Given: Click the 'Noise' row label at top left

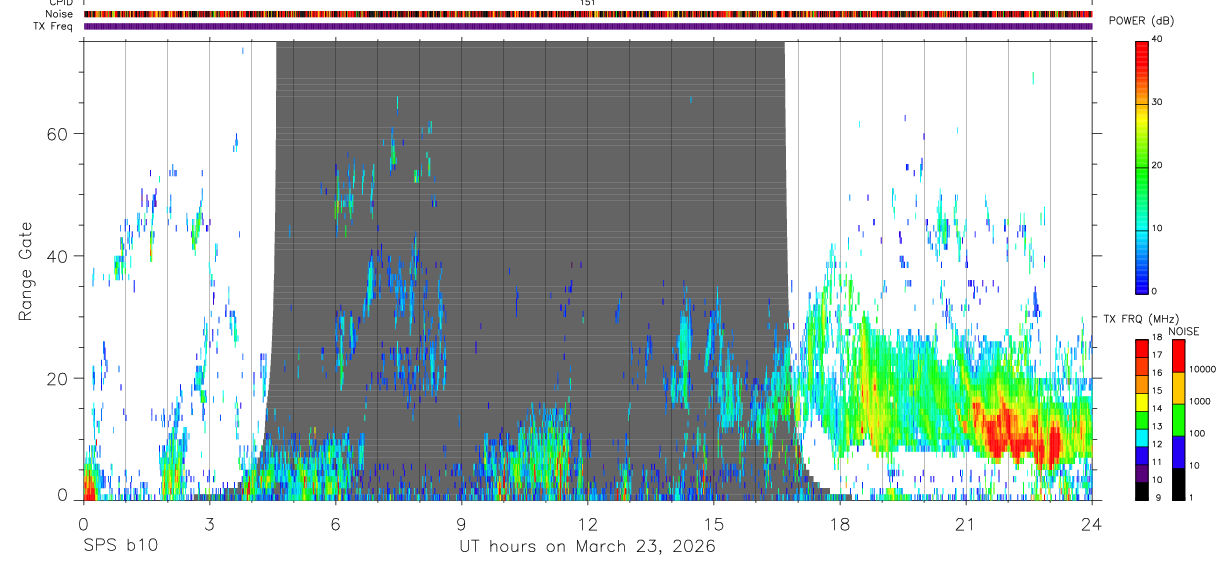Looking at the screenshot, I should tap(59, 14).
